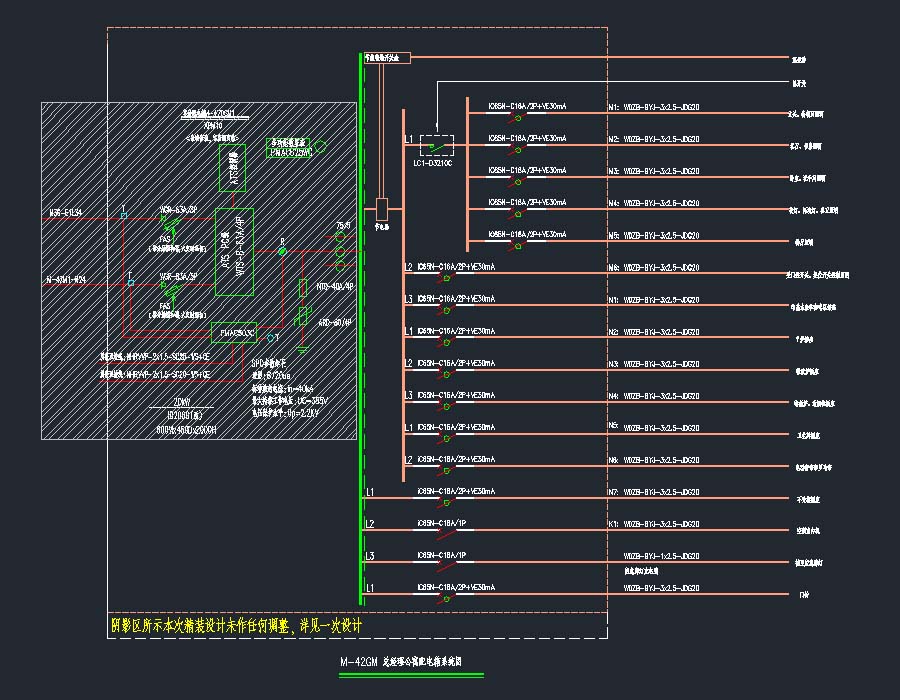Select the 600Wx450Dx2000H dimension text

187,430
